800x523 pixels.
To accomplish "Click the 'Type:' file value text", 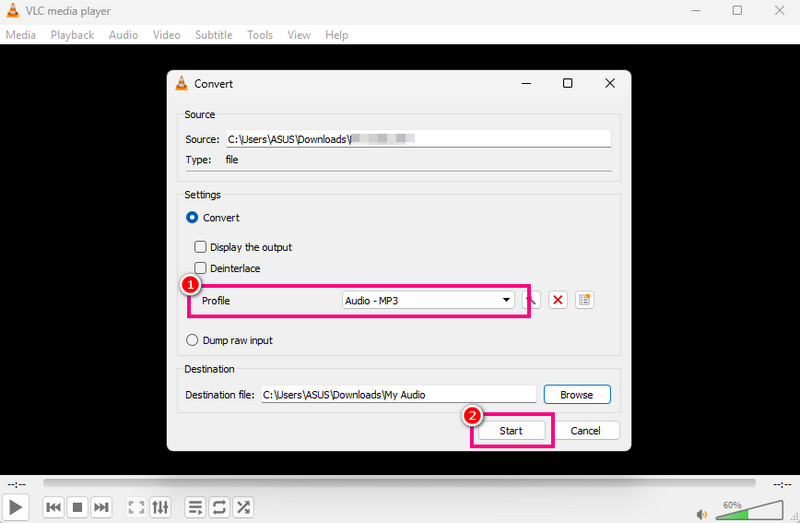I will pos(232,160).
